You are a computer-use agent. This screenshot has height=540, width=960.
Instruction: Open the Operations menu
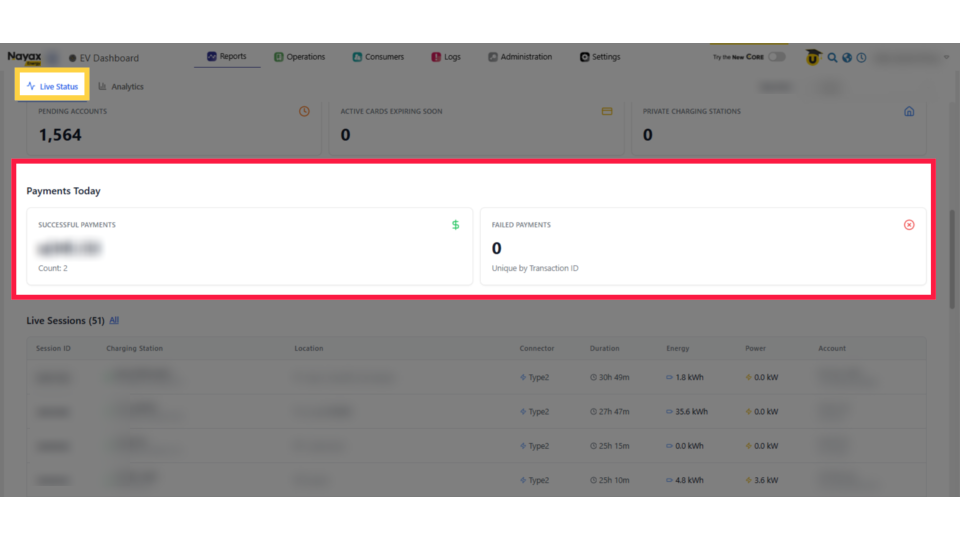coord(300,57)
